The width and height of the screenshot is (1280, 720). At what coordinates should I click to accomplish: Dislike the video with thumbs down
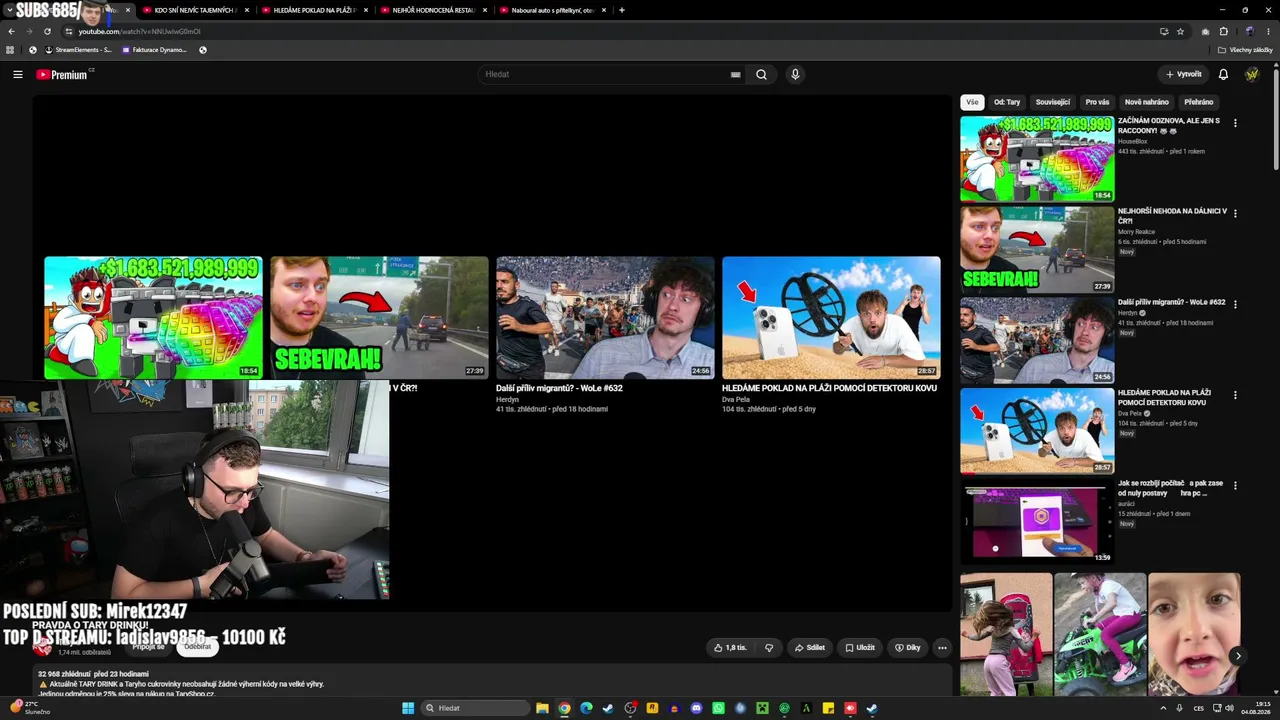point(769,647)
